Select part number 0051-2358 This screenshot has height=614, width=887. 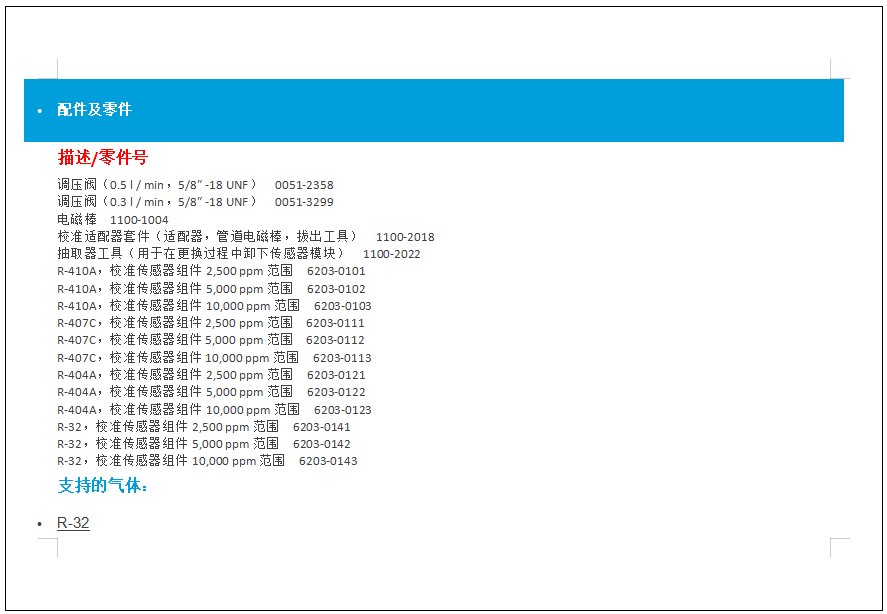point(304,185)
